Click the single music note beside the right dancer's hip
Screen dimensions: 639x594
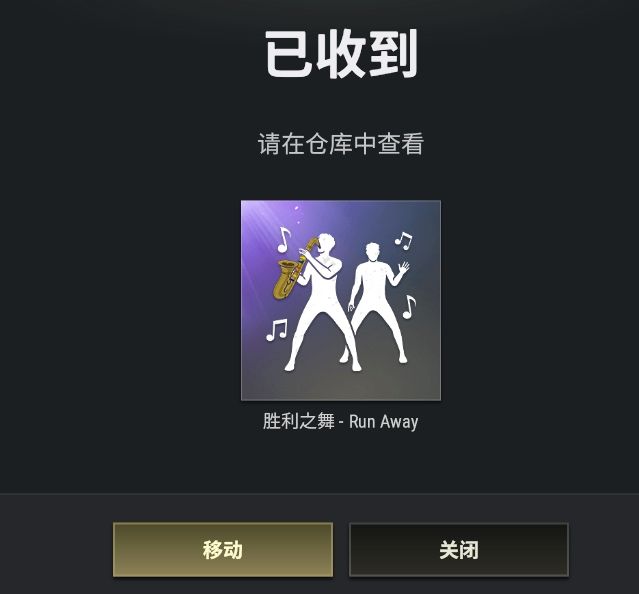point(409,307)
